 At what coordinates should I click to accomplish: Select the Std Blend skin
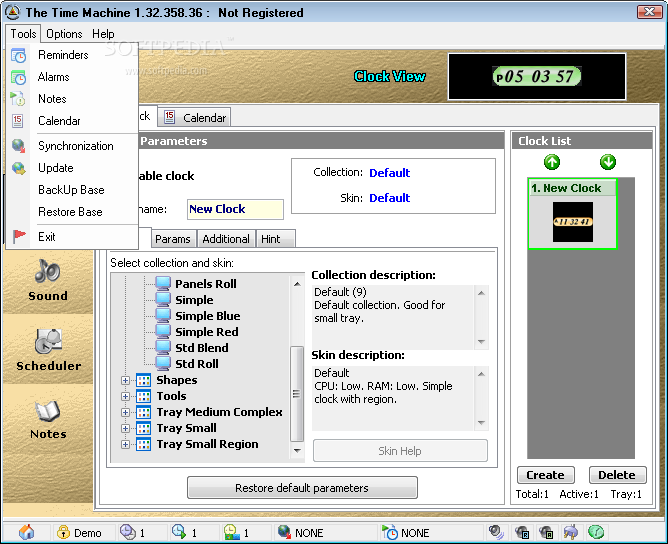tap(202, 348)
